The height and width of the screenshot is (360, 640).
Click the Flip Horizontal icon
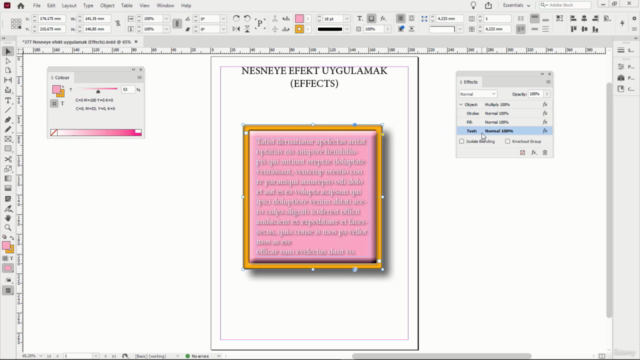click(236, 29)
